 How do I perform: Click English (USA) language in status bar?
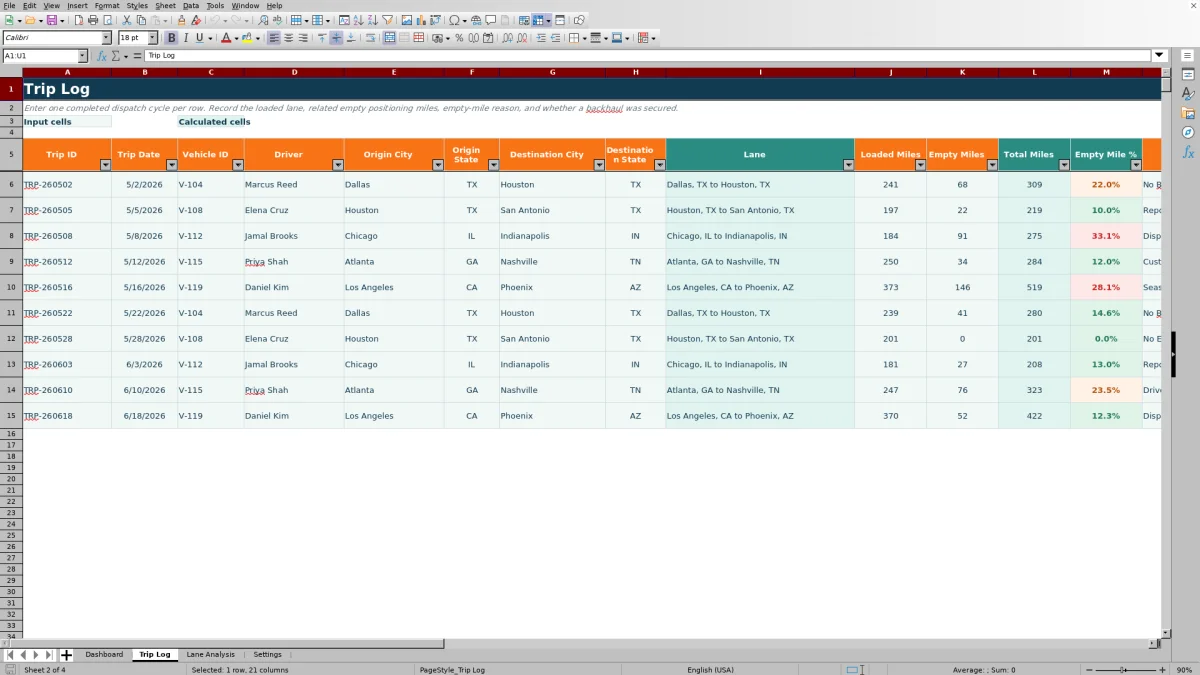pos(710,670)
